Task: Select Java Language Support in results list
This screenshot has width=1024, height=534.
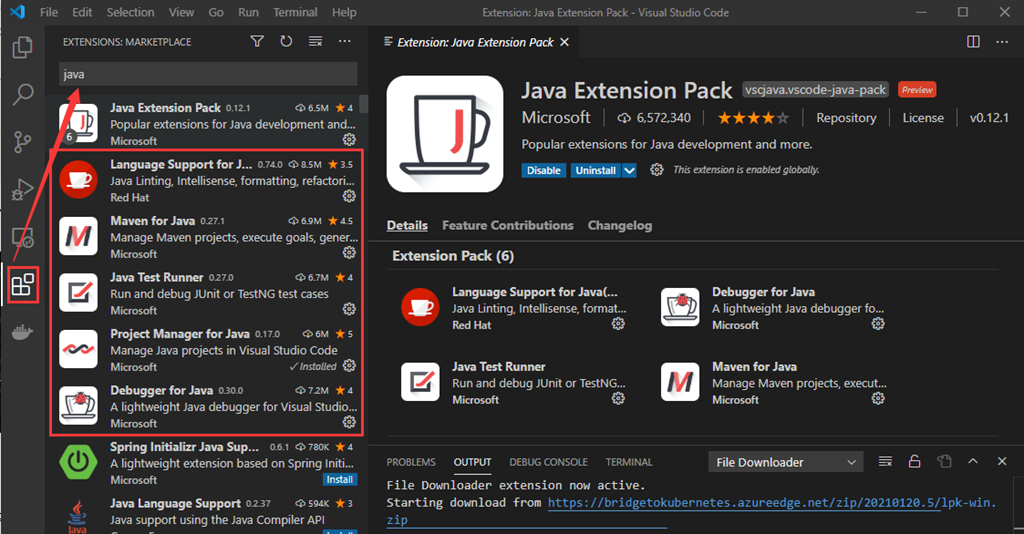Action: point(206,516)
